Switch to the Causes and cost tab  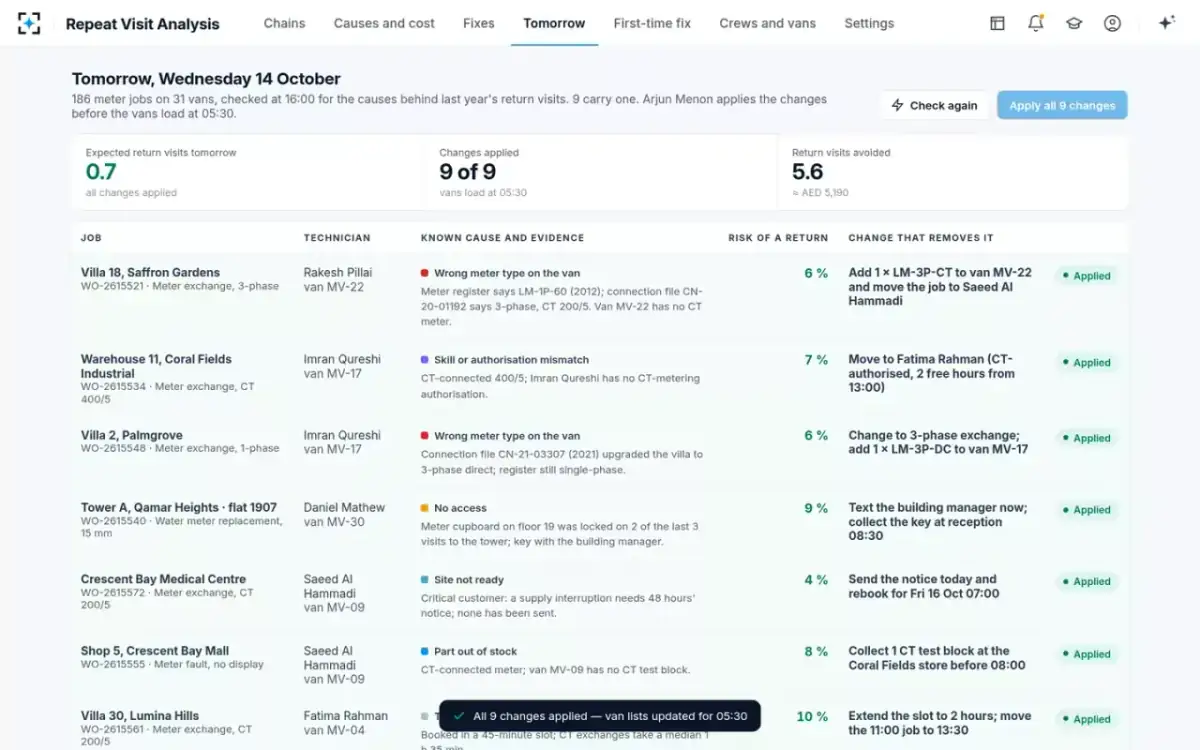click(384, 23)
